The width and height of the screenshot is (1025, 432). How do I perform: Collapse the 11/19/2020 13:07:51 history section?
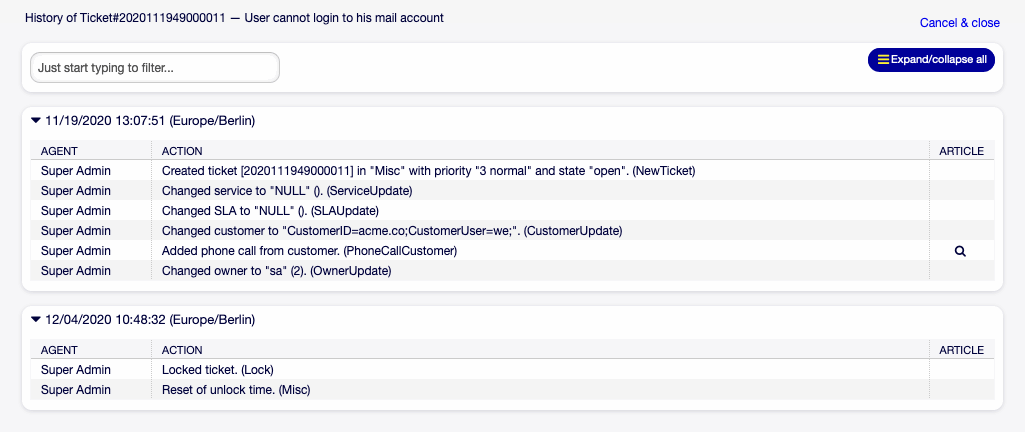pos(36,121)
